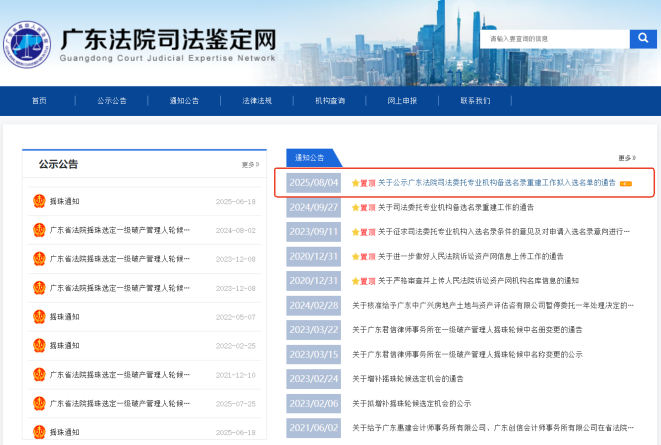This screenshot has width=661, height=445.
Task: Click the emblem icon beside the 2025-06-19 摇珠通知
Action: point(38,201)
